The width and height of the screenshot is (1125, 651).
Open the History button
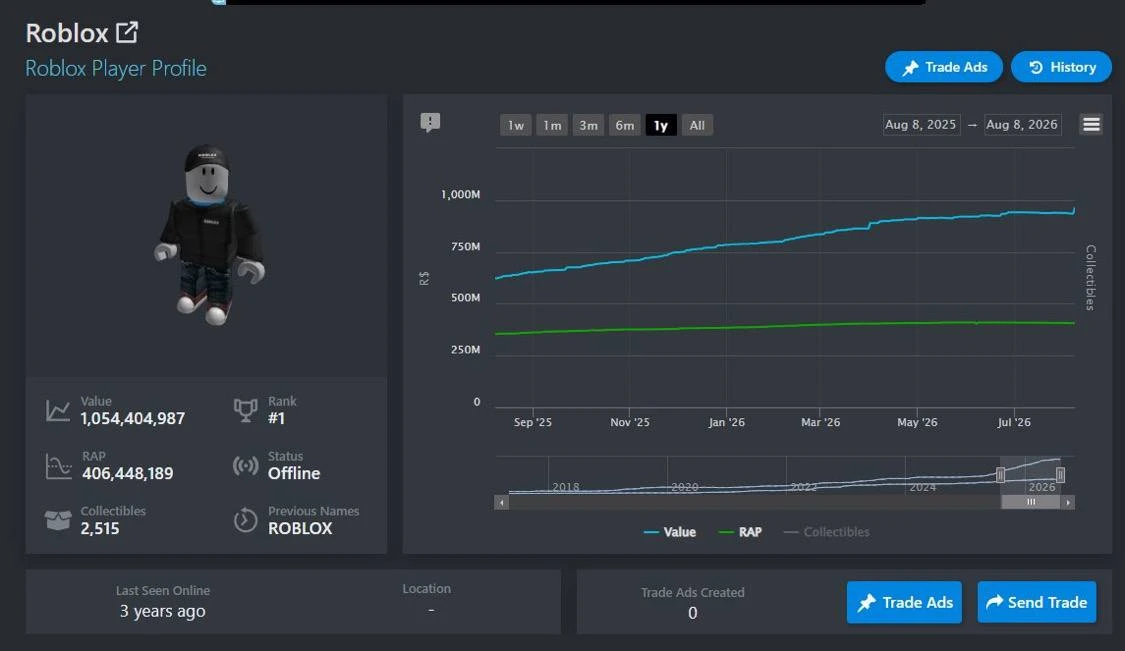pos(1061,67)
